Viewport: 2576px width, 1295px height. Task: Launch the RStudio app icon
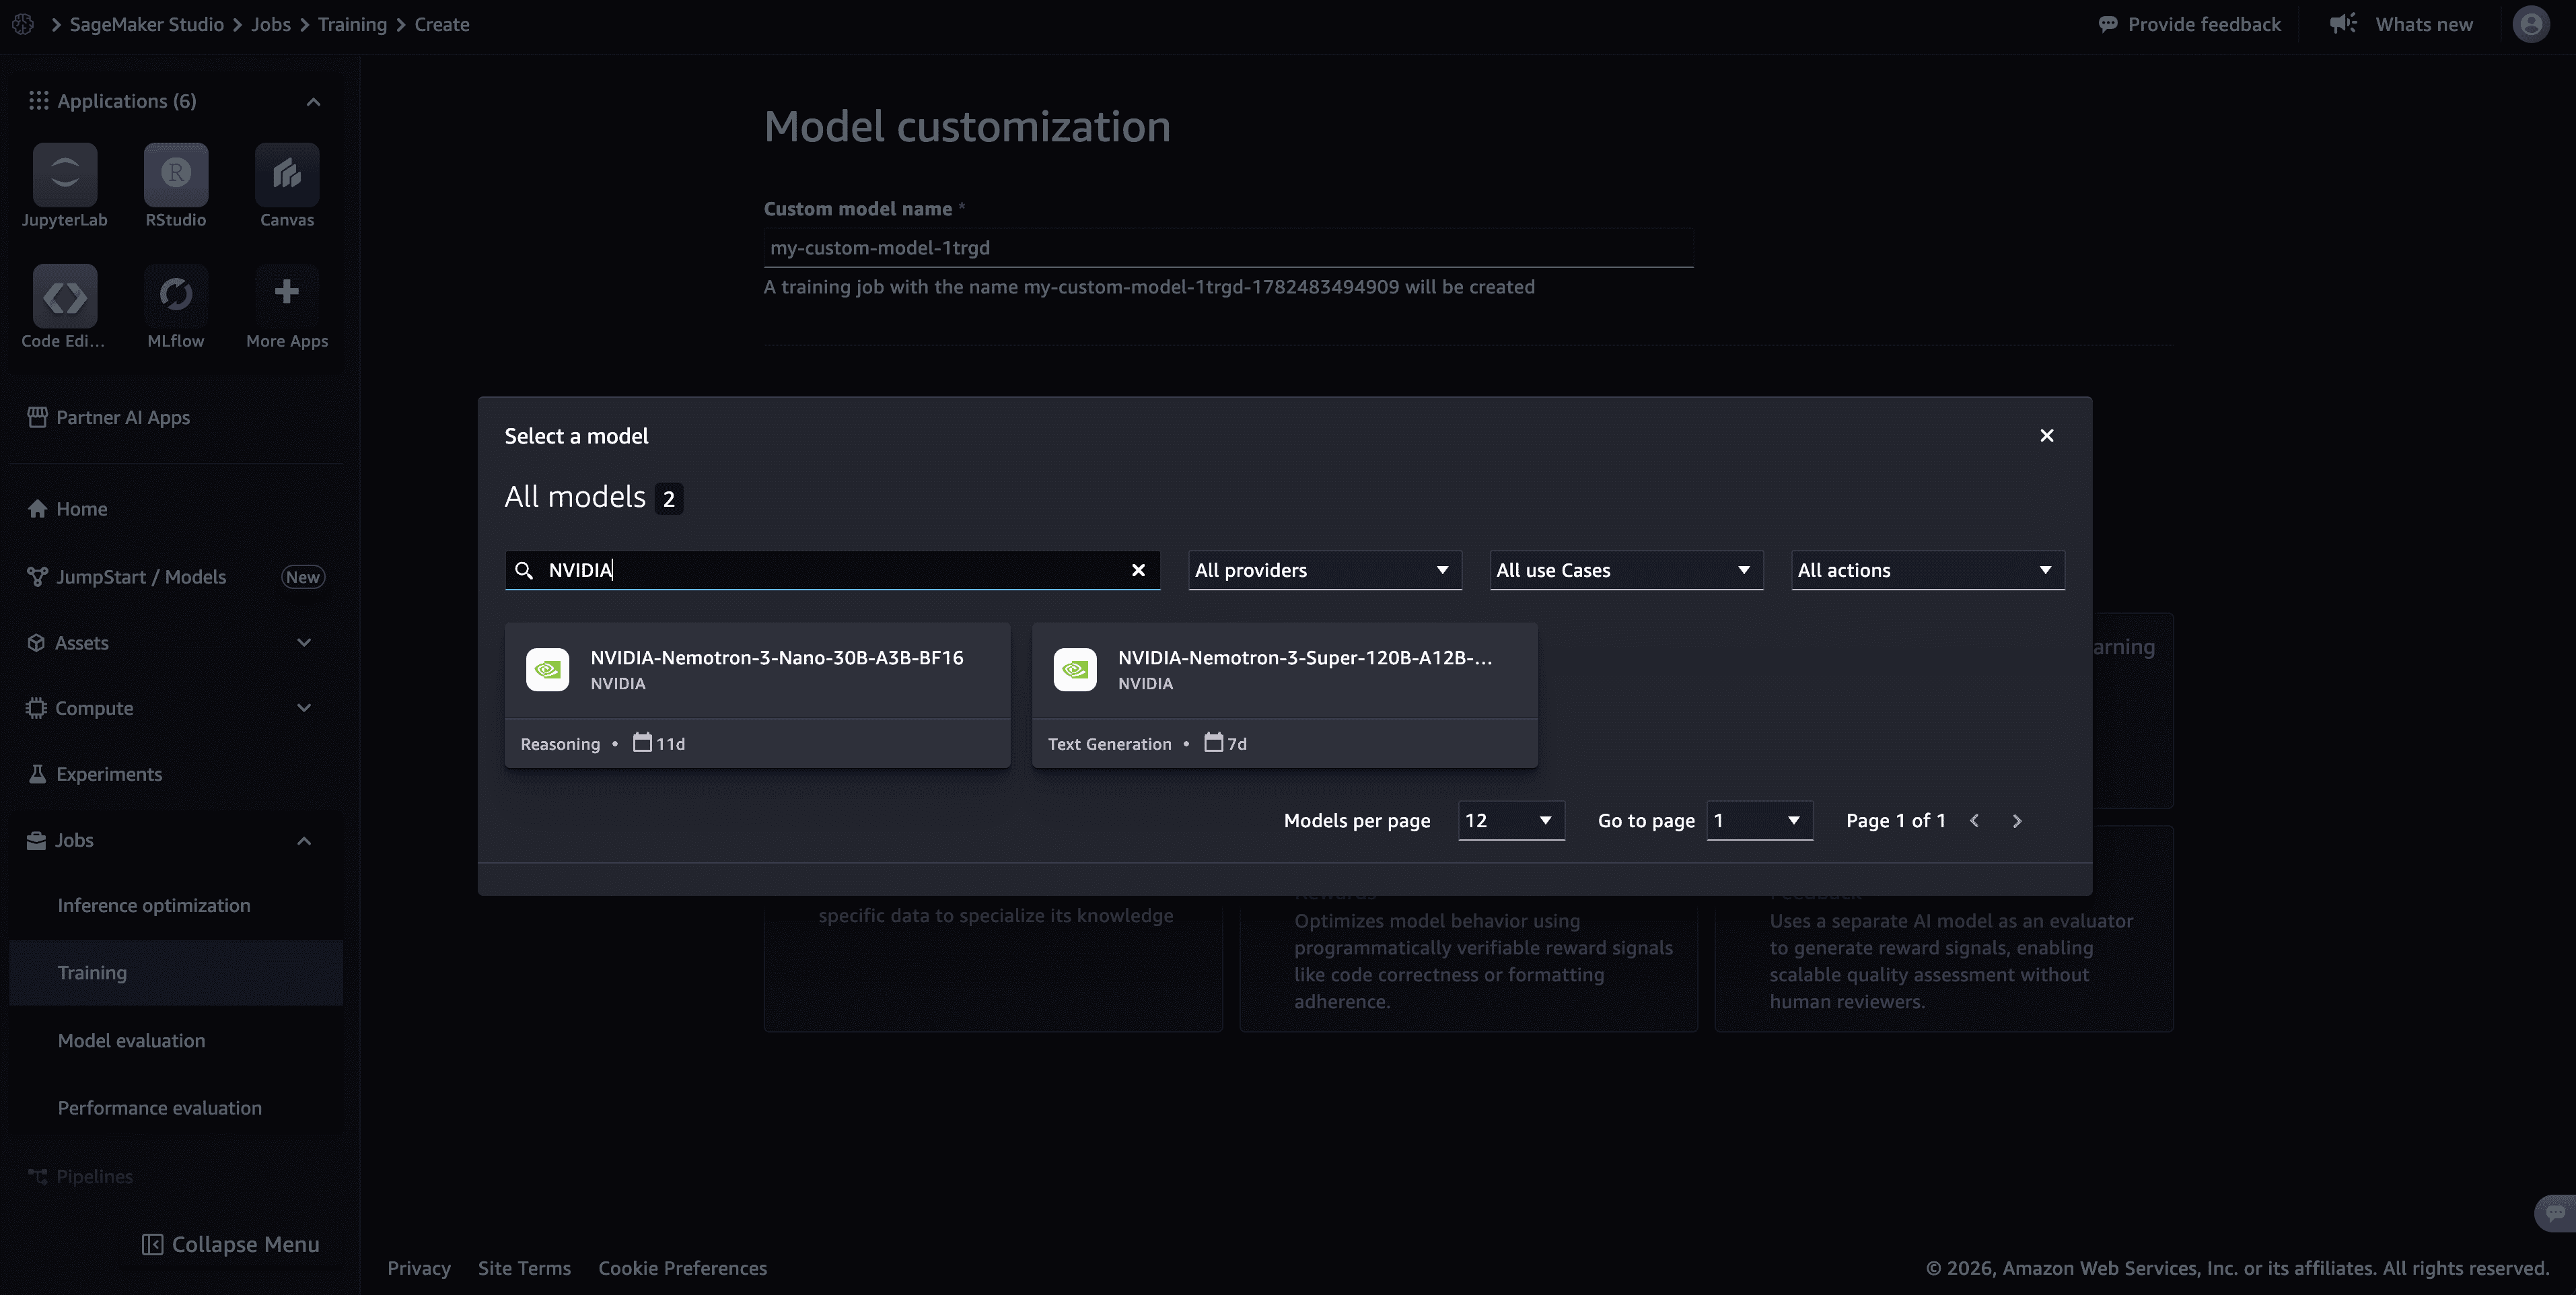pyautogui.click(x=176, y=174)
